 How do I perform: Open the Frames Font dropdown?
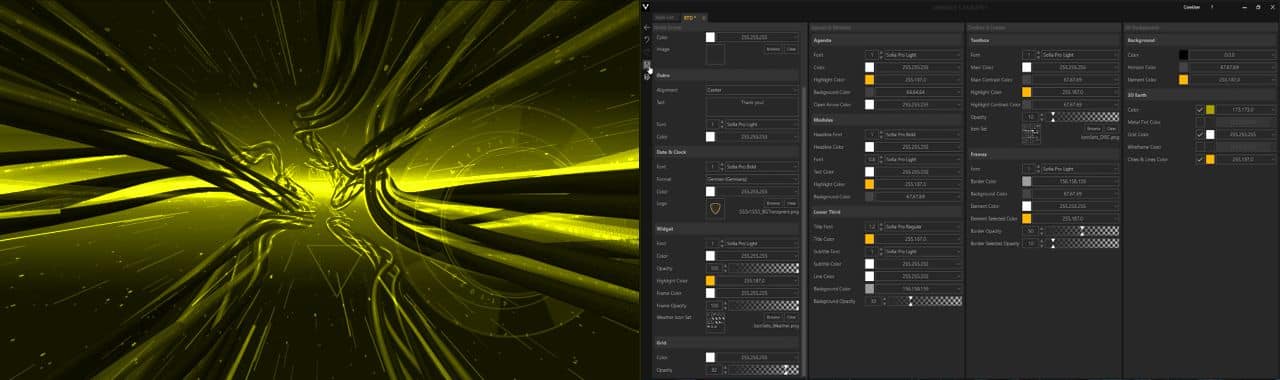pos(1079,169)
